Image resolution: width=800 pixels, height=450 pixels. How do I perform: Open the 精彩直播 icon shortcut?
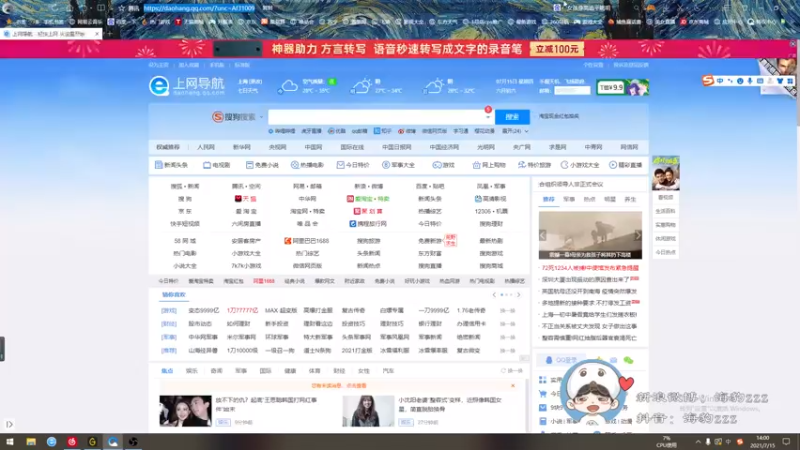click(626, 165)
